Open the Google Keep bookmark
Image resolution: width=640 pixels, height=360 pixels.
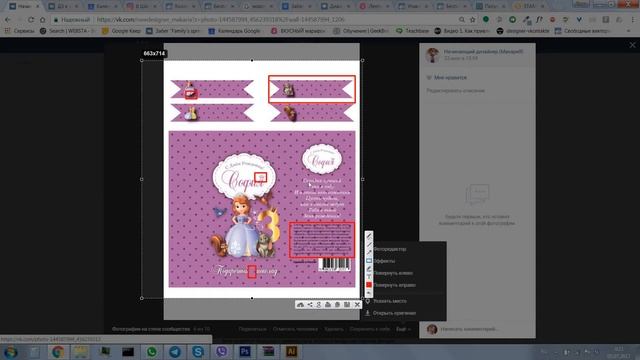[120, 31]
